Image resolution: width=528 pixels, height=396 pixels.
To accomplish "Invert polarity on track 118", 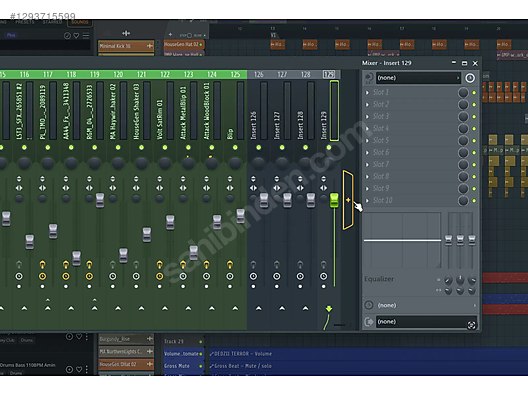I will point(66,179).
